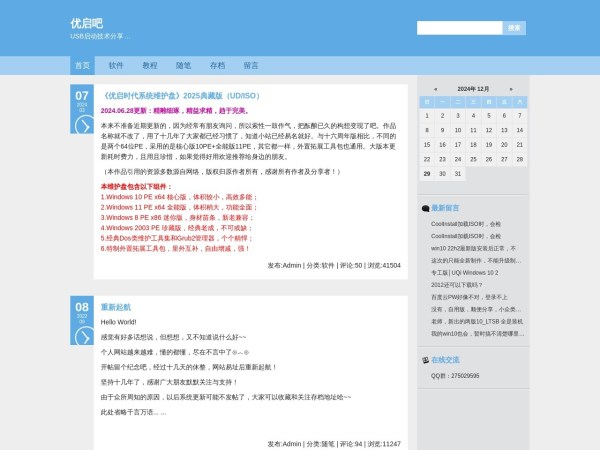Open post 《优启时代系统维护盘》2025典藏版

click(x=180, y=96)
